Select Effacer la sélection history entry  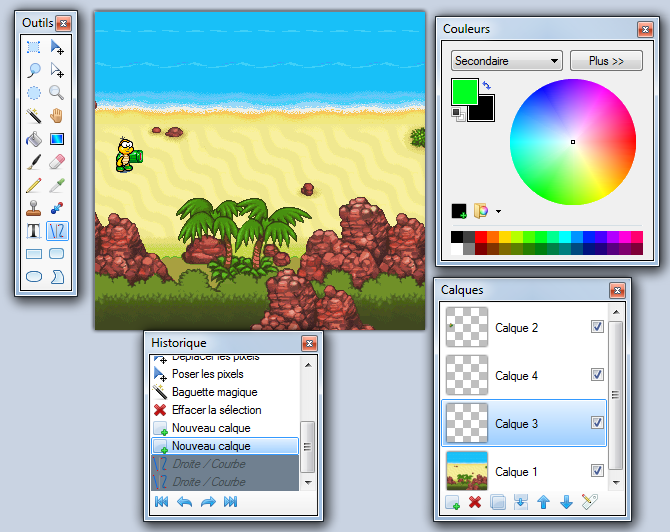(216, 410)
